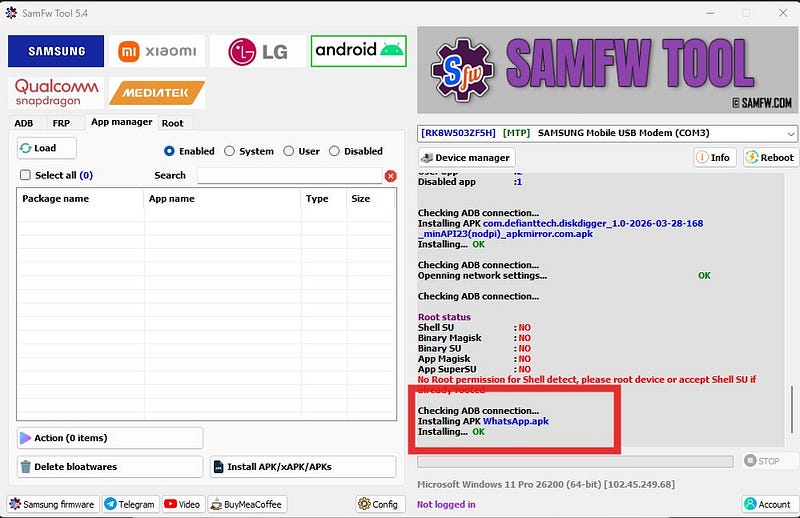Select the LG brand tile
The image size is (800, 518).
coord(258,51)
